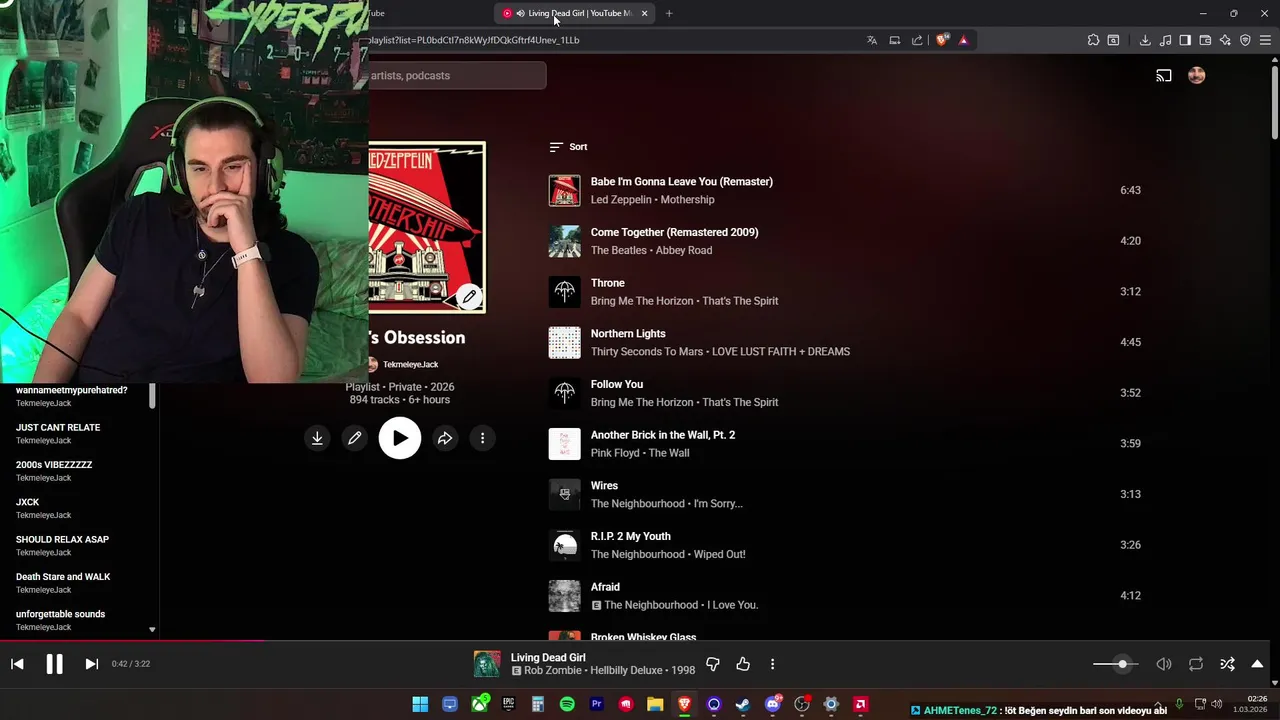Toggle the browser sidebar panel

pos(1185,40)
